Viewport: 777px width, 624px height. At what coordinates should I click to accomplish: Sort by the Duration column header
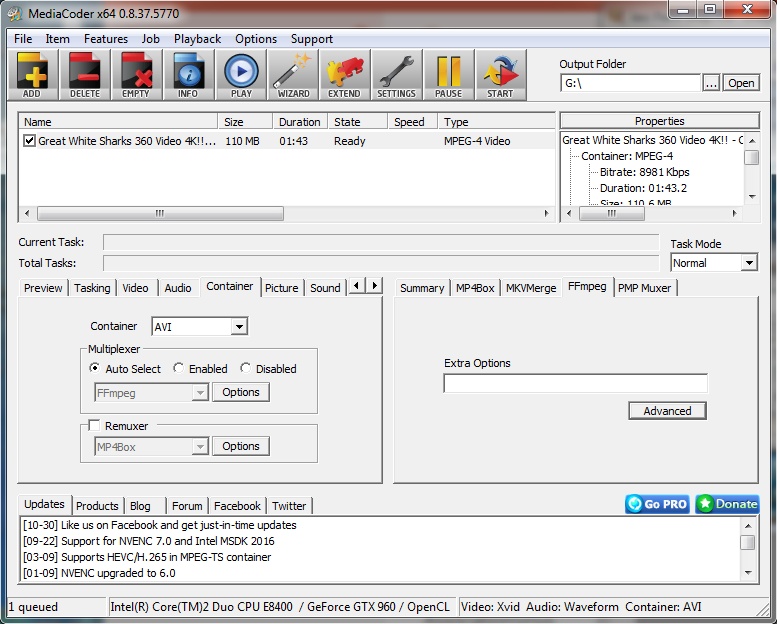click(300, 122)
